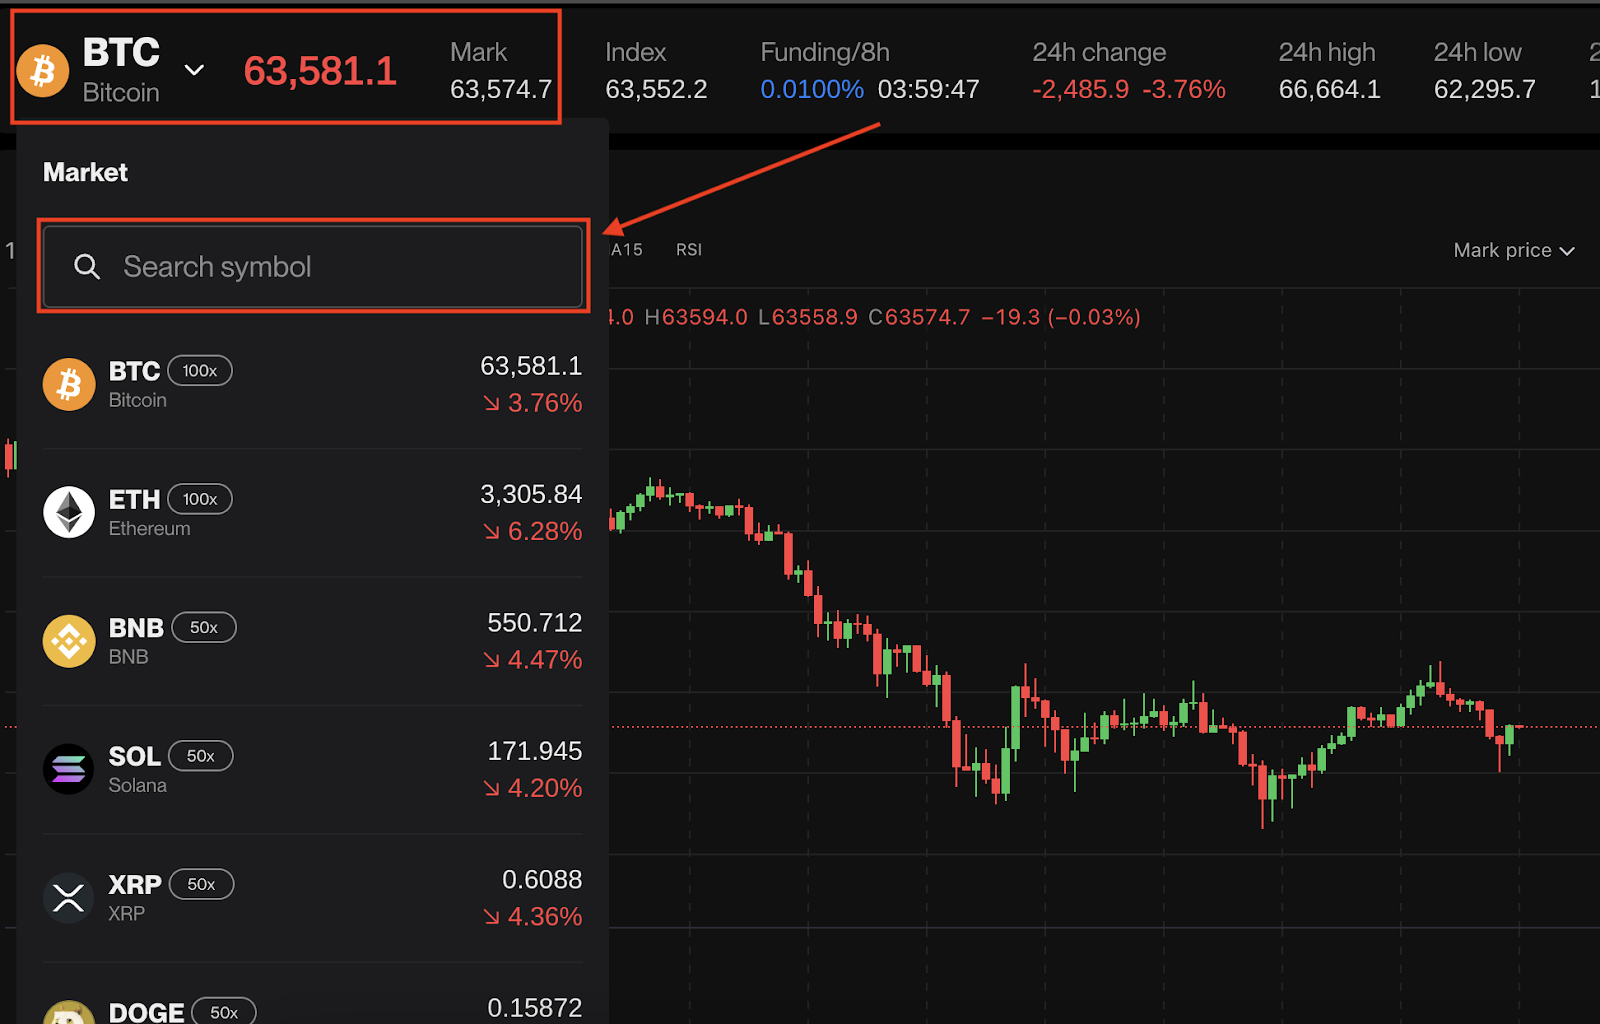Click the BNB price 550.712
Screen dimensions: 1600x1024
click(535, 623)
